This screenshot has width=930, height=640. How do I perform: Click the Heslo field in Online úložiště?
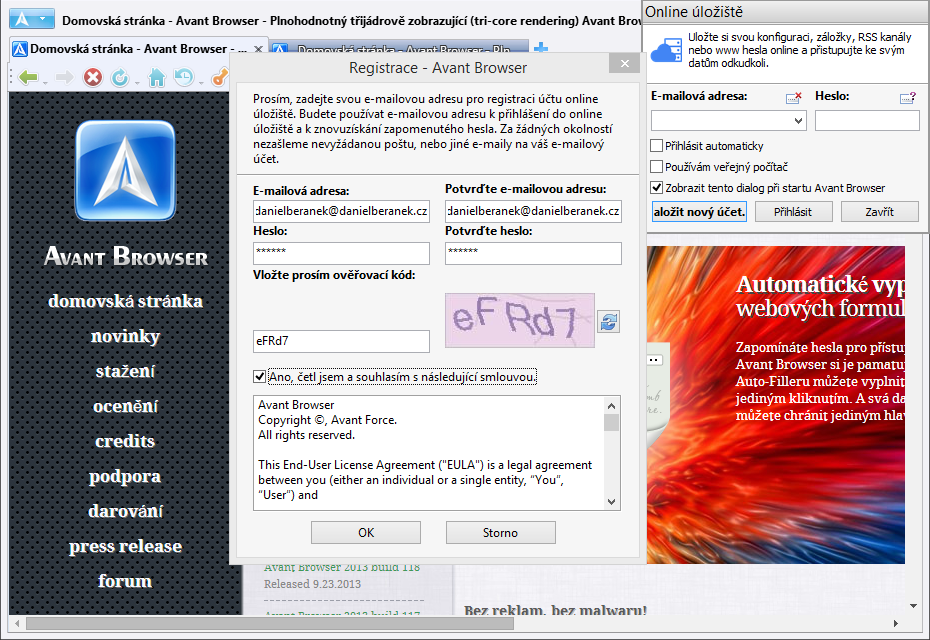tap(867, 120)
